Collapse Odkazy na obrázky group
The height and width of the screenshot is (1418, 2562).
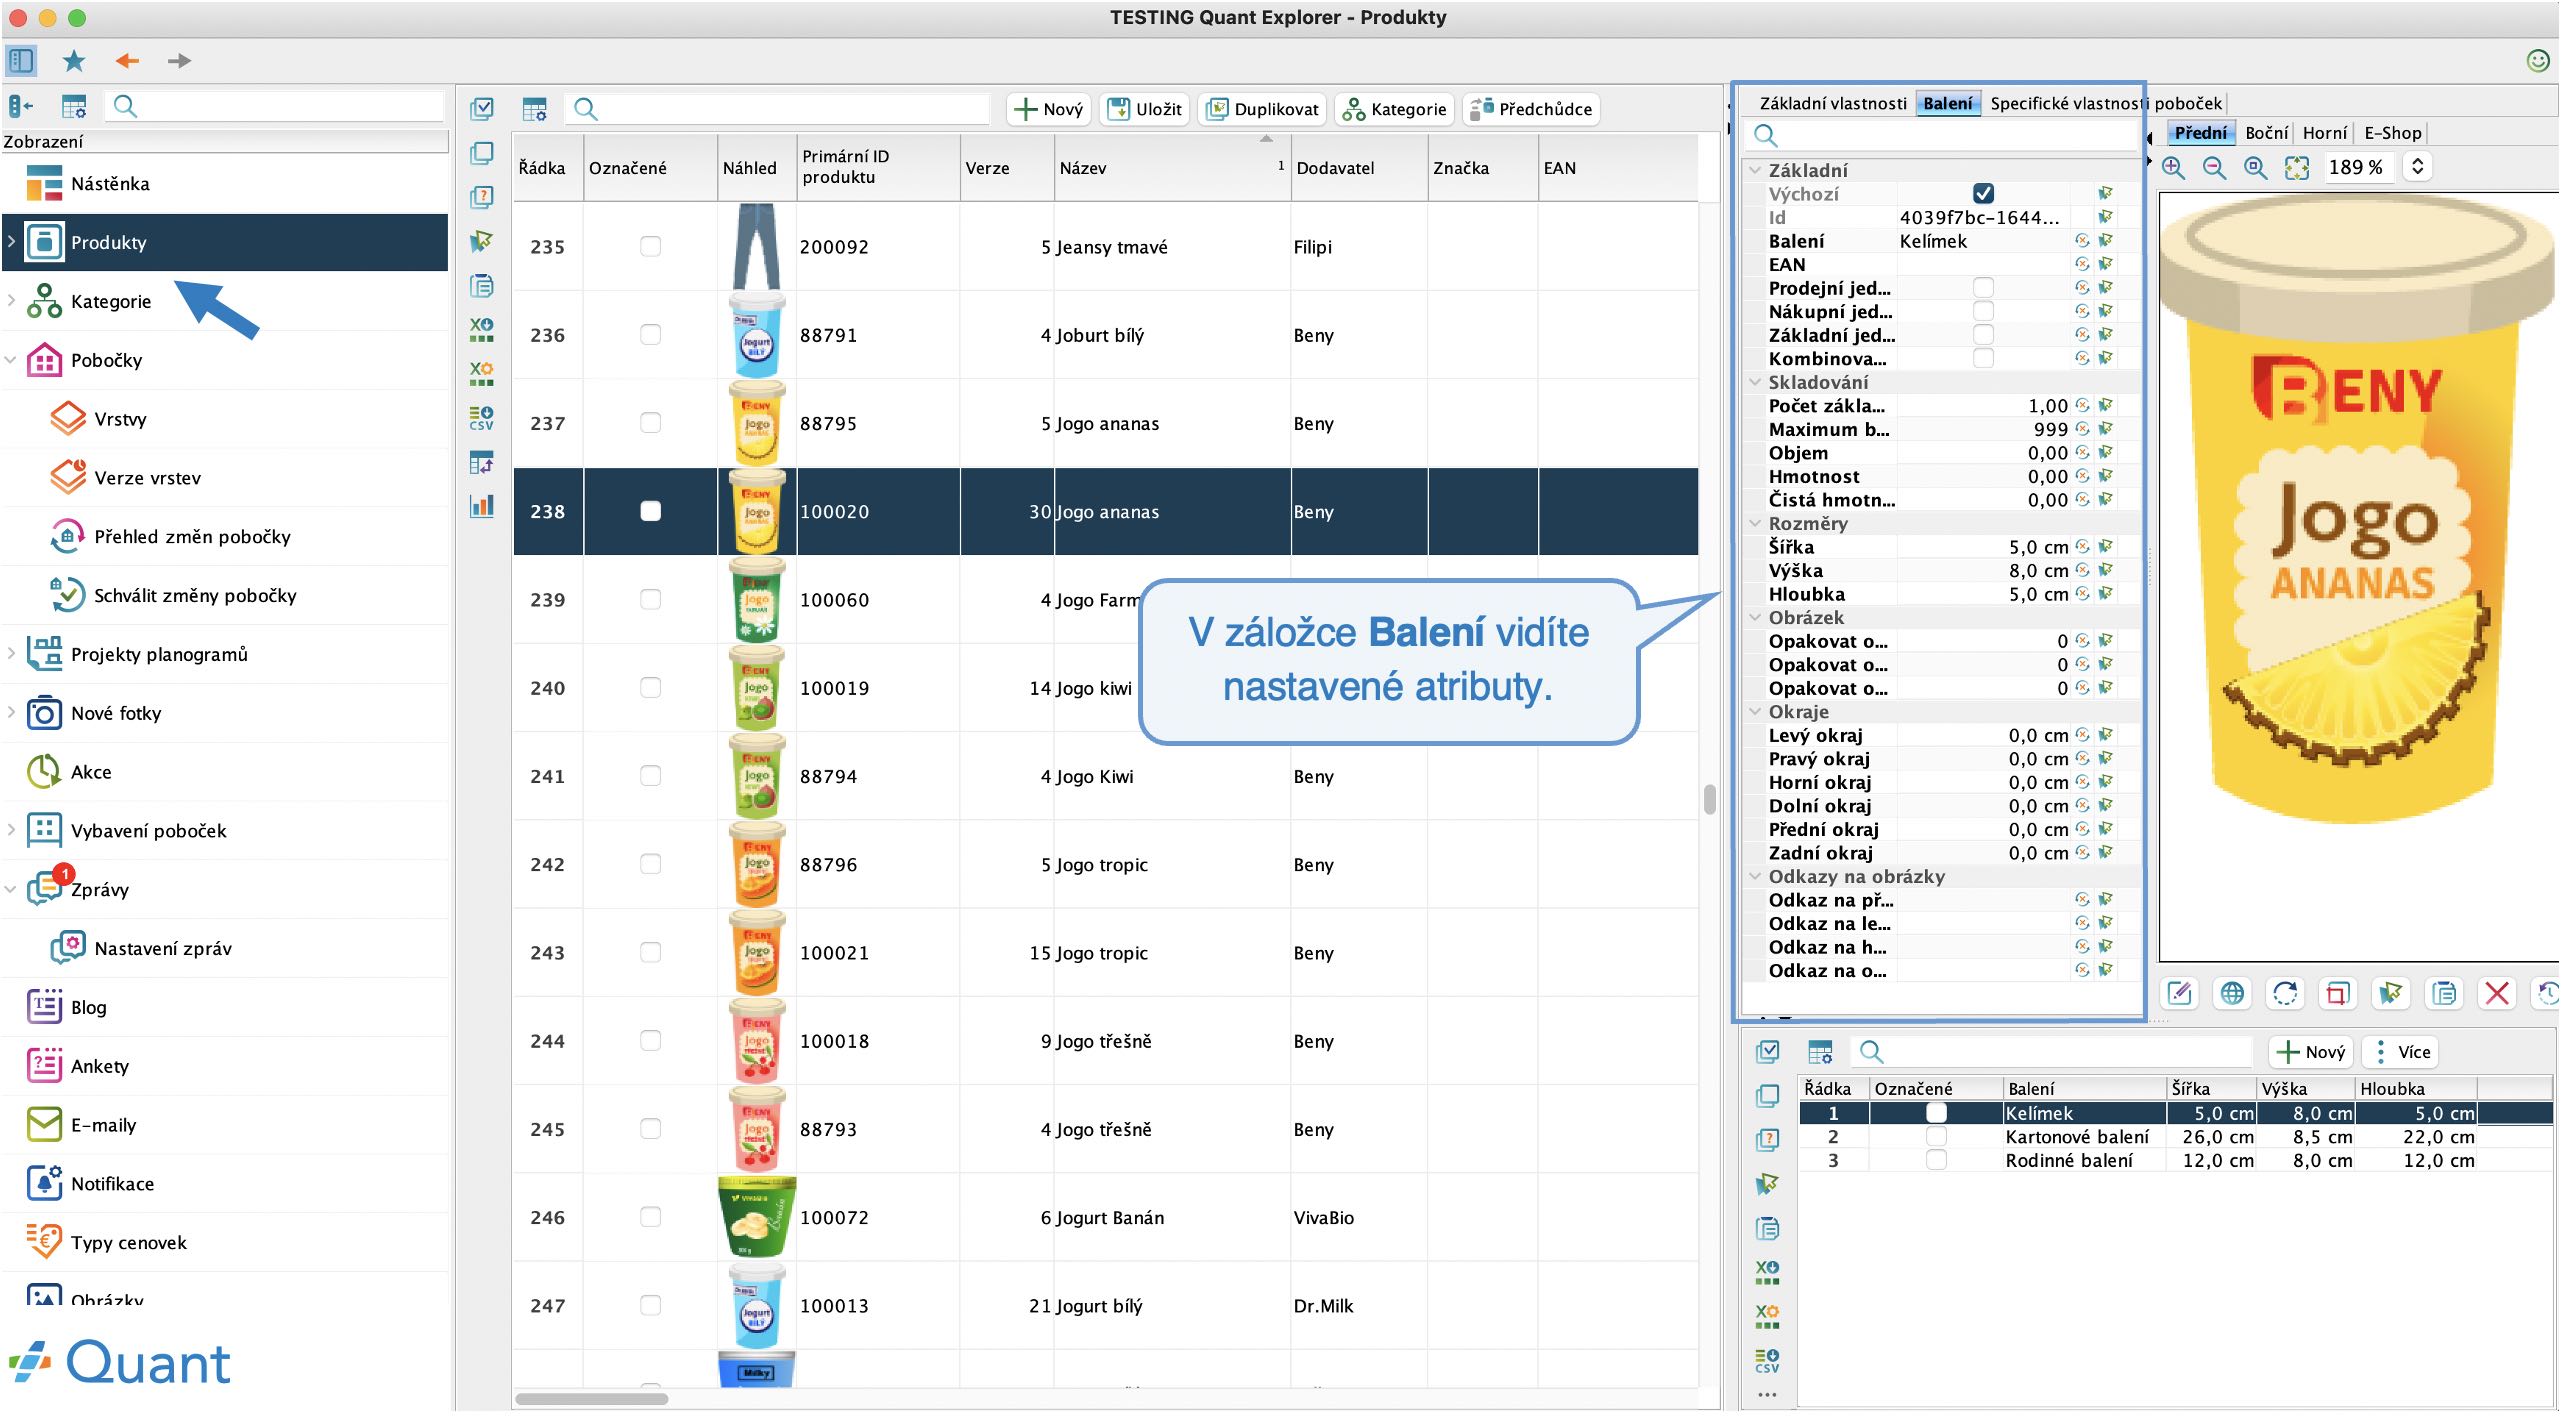point(1755,877)
